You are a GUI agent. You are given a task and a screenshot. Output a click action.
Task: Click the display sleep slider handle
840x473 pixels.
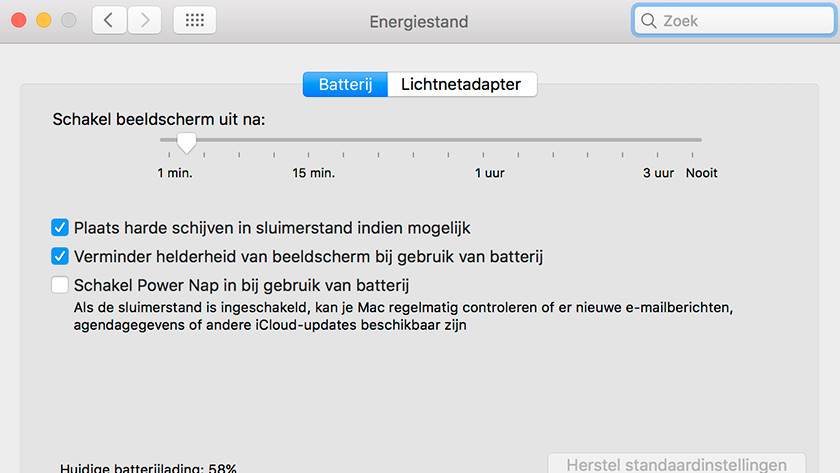pos(186,144)
